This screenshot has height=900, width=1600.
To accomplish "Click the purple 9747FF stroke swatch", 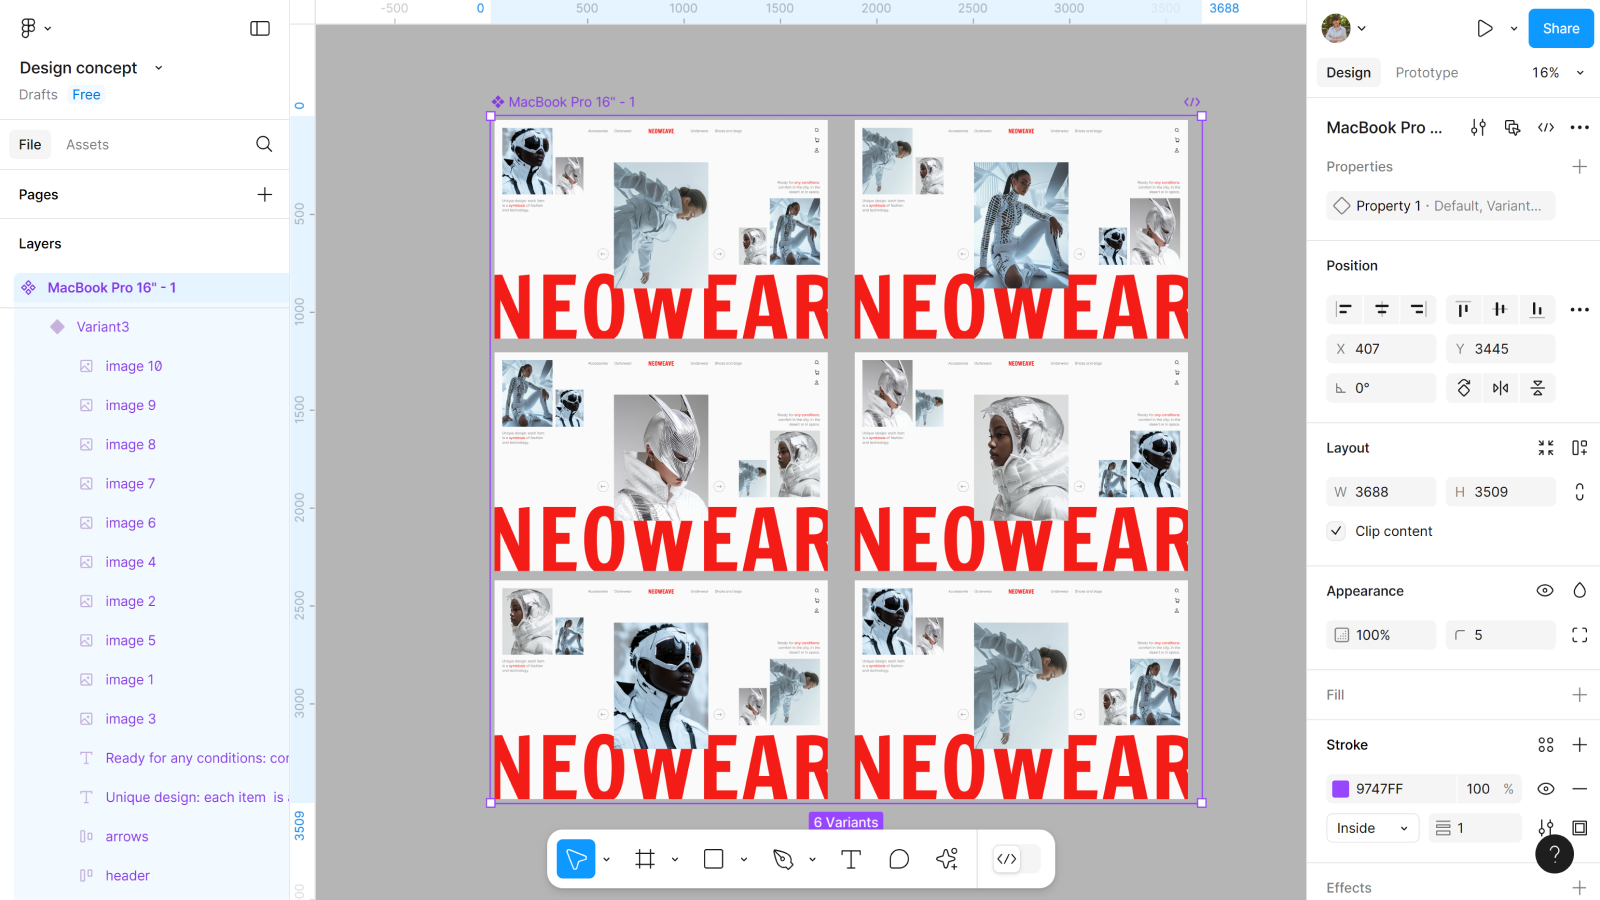I will [x=1341, y=789].
